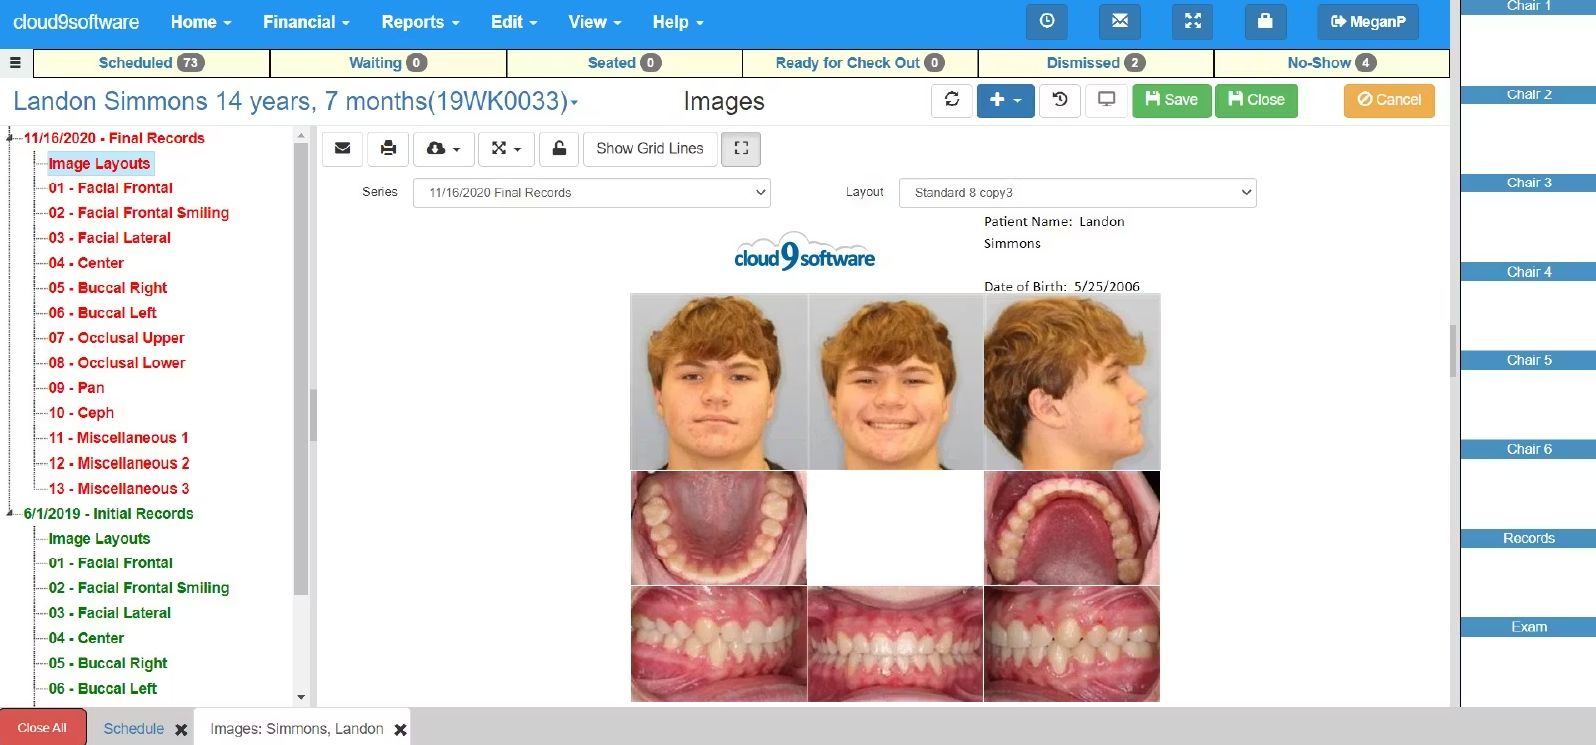Collapse the 6/1/2019 Initial Records tree node
Image resolution: width=1596 pixels, height=745 pixels.
(x=10, y=513)
